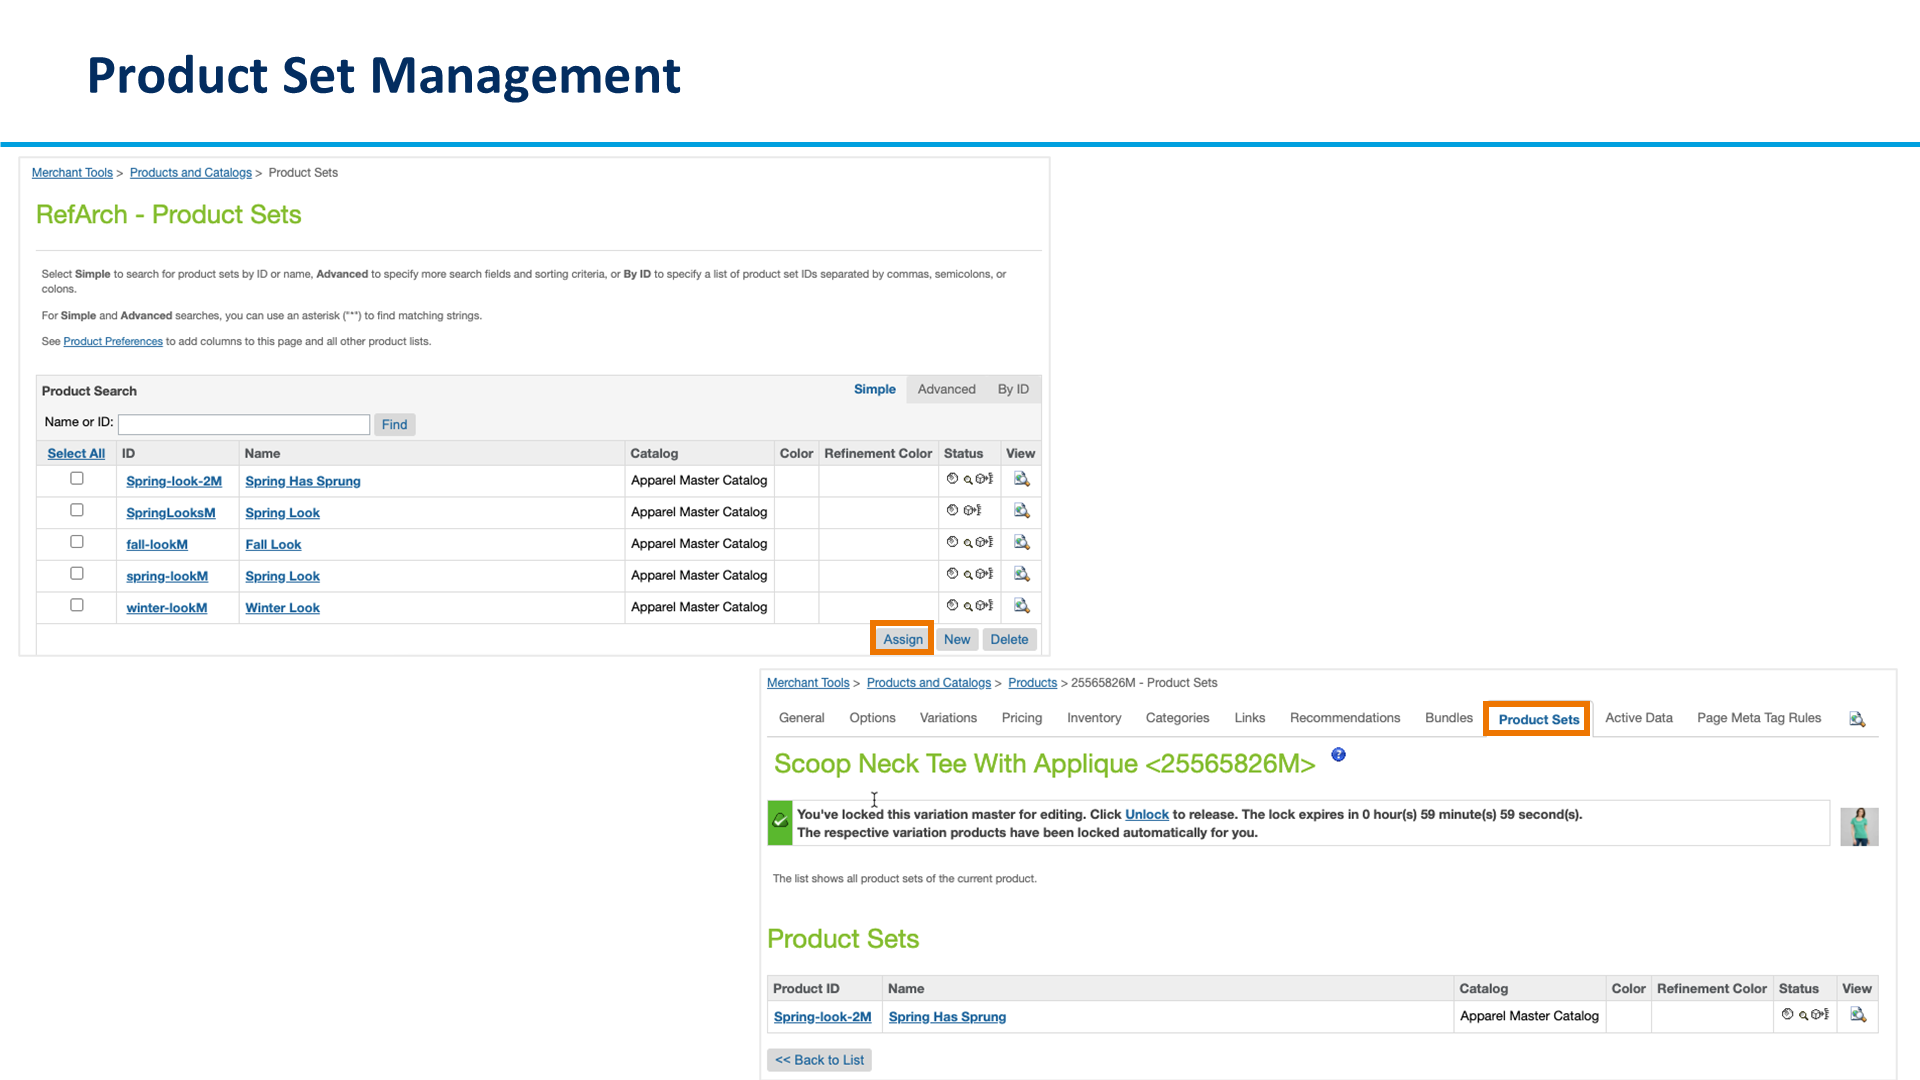Open the fall-lookM ID link

click(x=156, y=545)
